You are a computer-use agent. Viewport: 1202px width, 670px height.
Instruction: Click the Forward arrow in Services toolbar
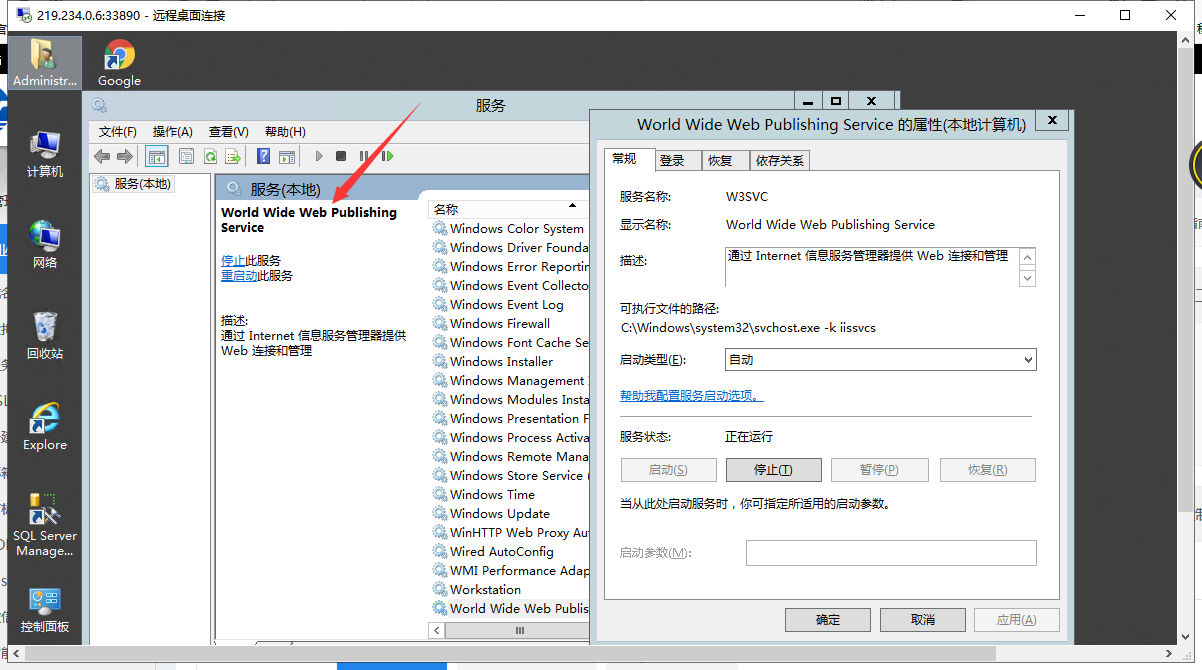pos(125,156)
